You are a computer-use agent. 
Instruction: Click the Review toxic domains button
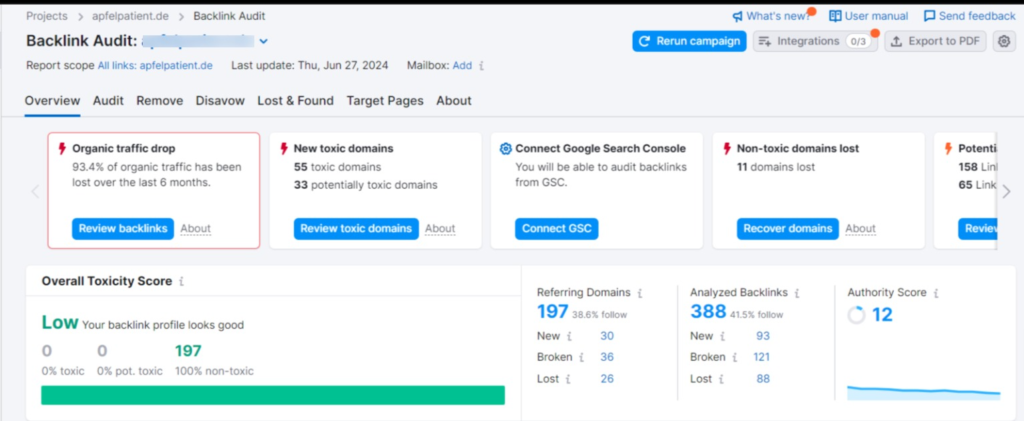(356, 228)
